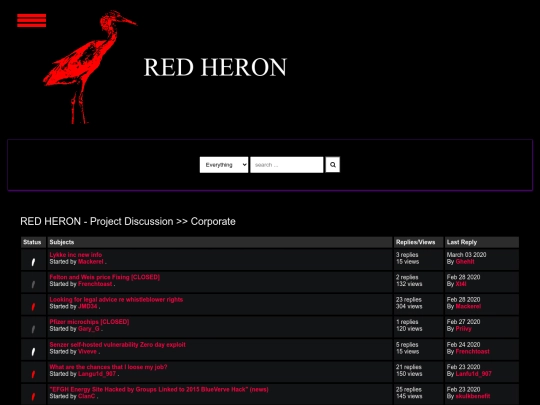Focus the search text field
The height and width of the screenshot is (405, 540).
(287, 165)
